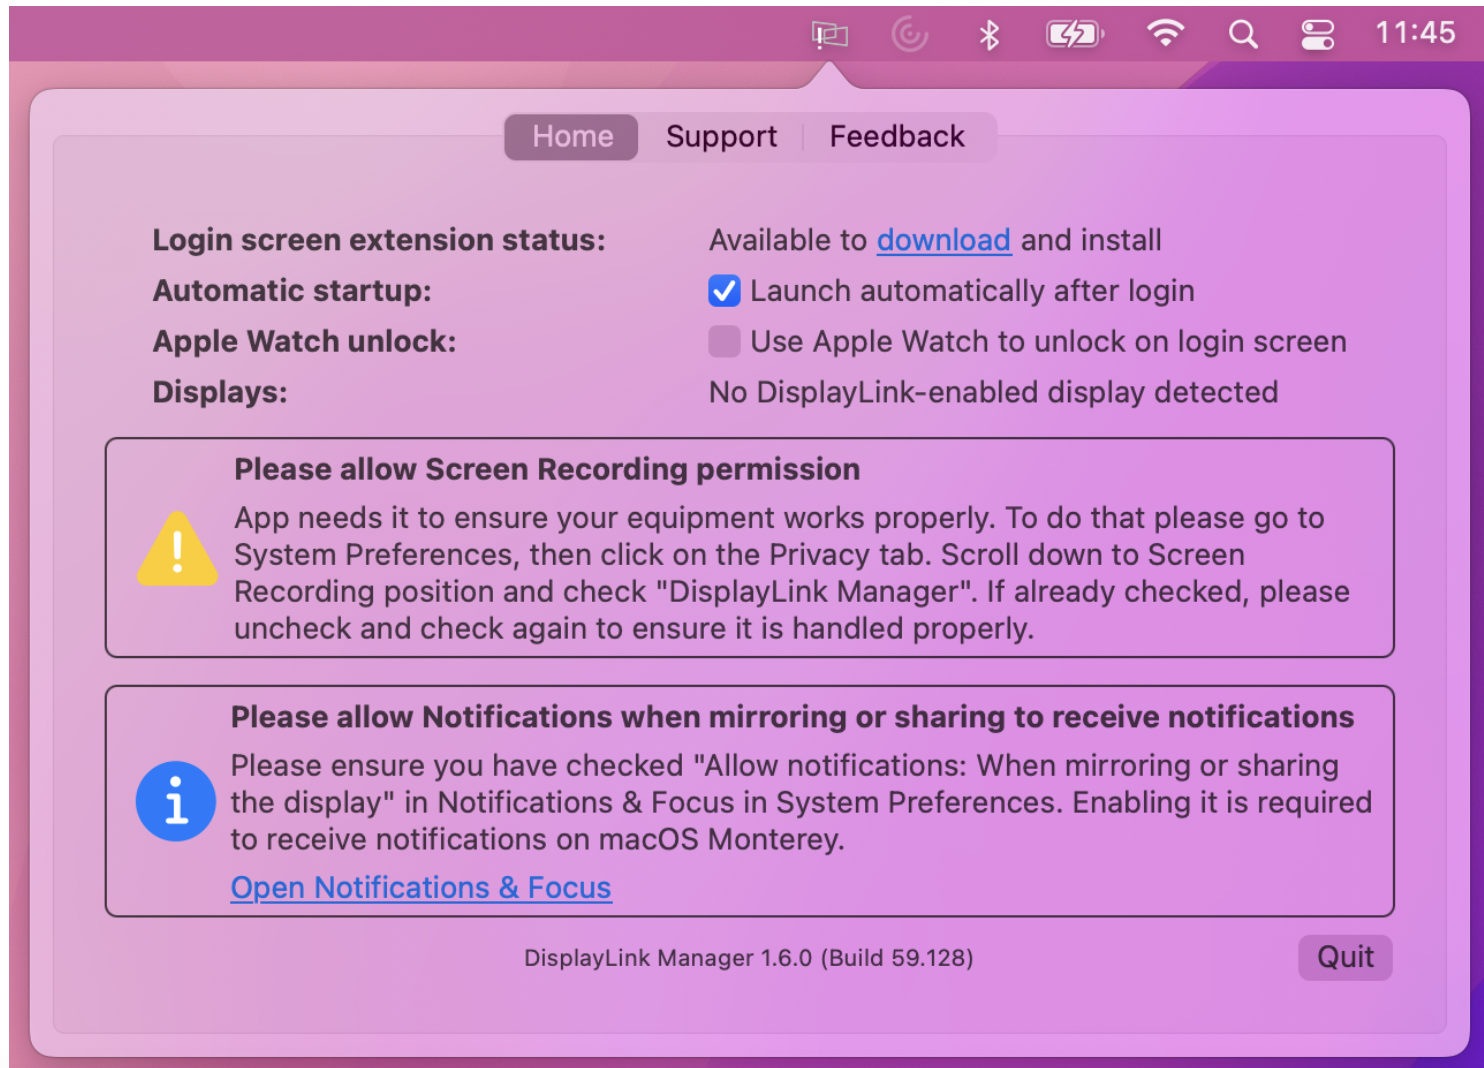Open Spotlight search magnifier icon

tap(1242, 35)
